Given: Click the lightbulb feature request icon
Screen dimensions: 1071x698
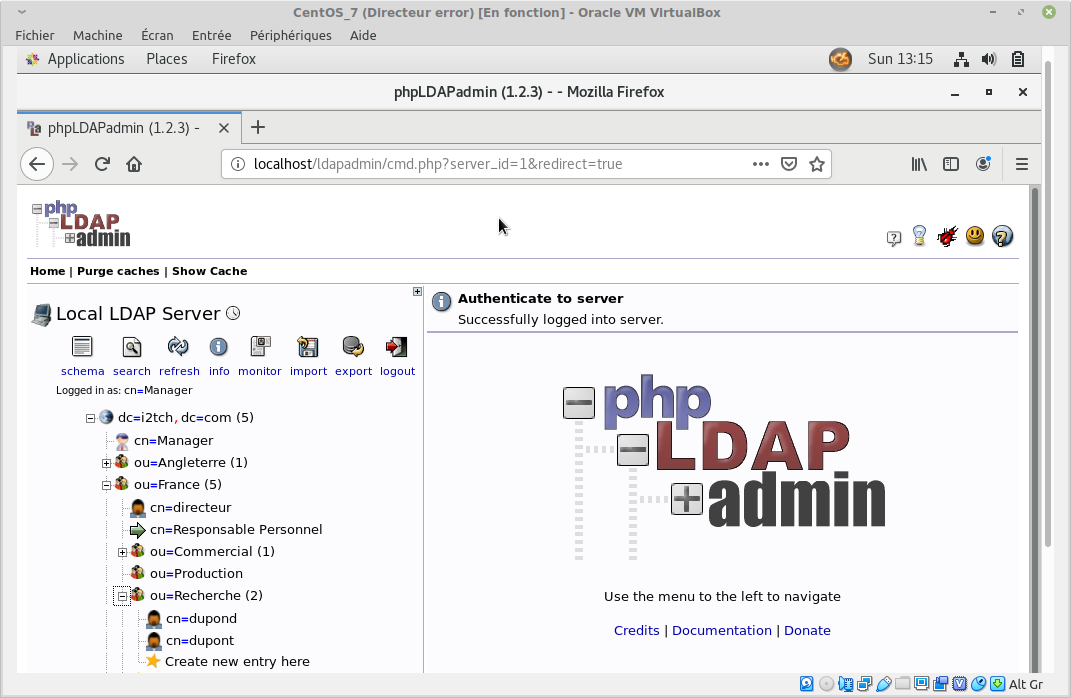Looking at the screenshot, I should click(x=919, y=236).
